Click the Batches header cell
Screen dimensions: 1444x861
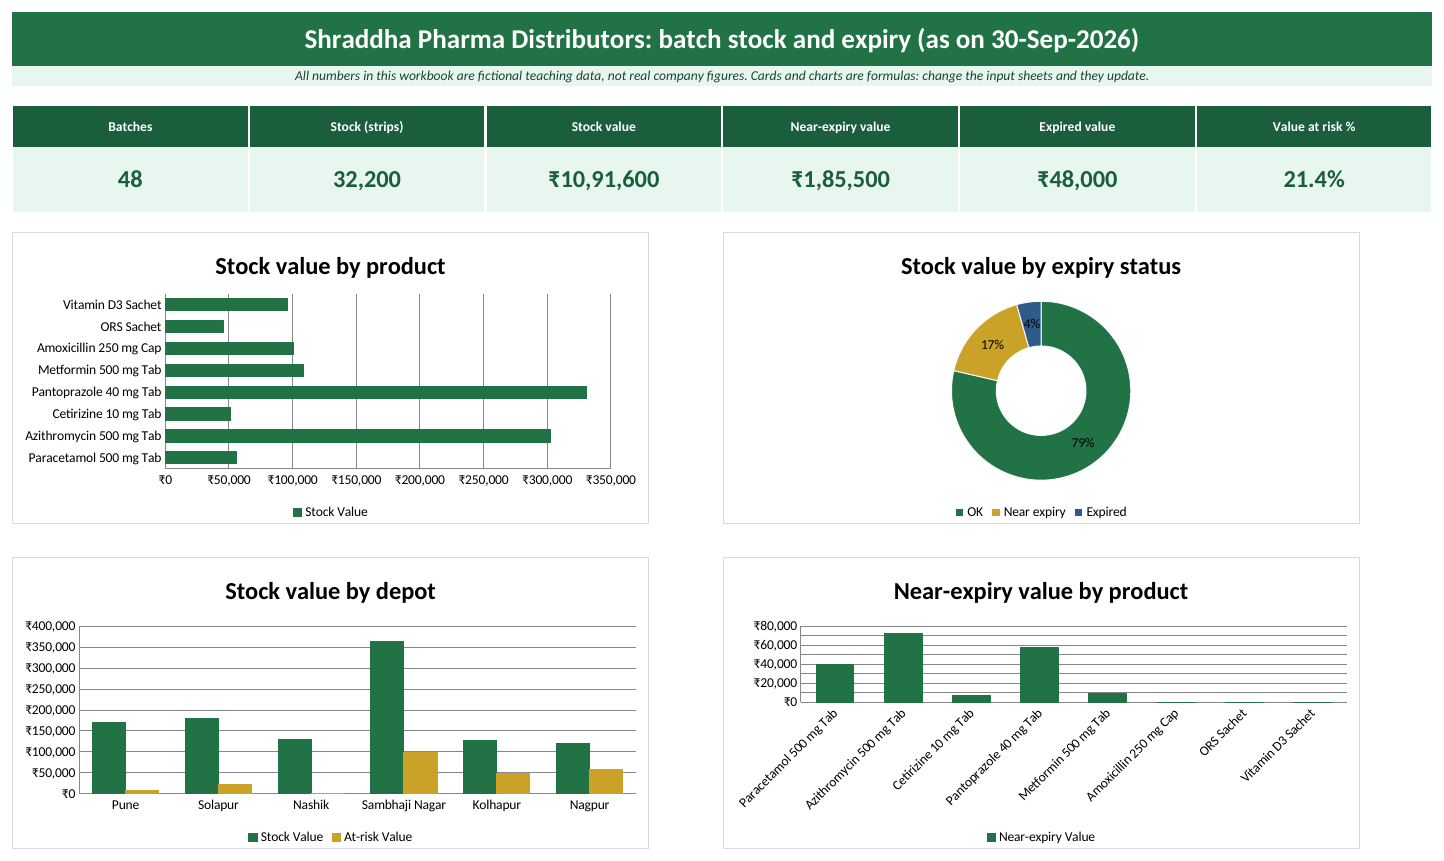pyautogui.click(x=130, y=127)
